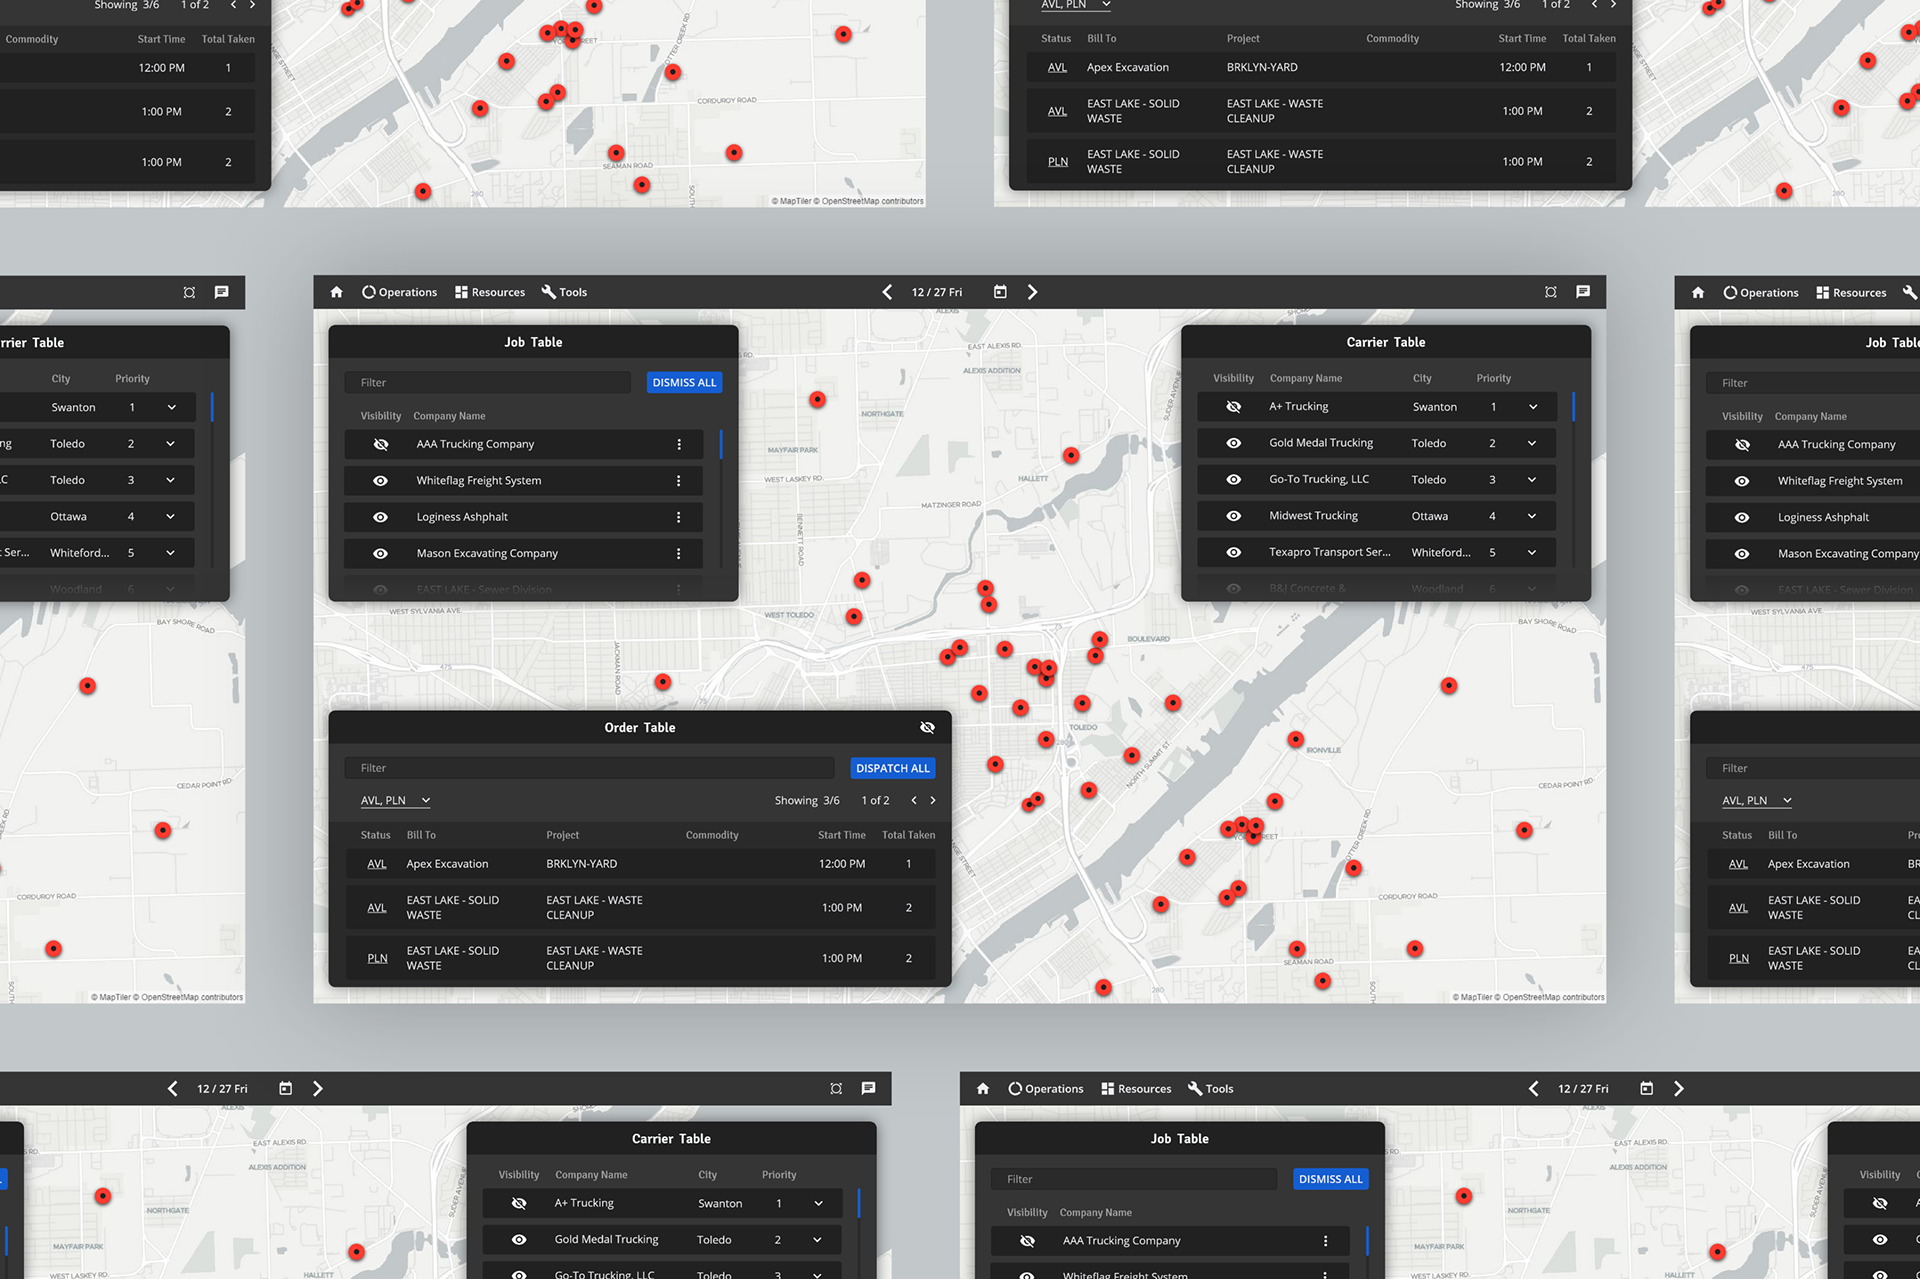Go to next page in Order Table pager
The height and width of the screenshot is (1279, 1920).
pyautogui.click(x=933, y=801)
